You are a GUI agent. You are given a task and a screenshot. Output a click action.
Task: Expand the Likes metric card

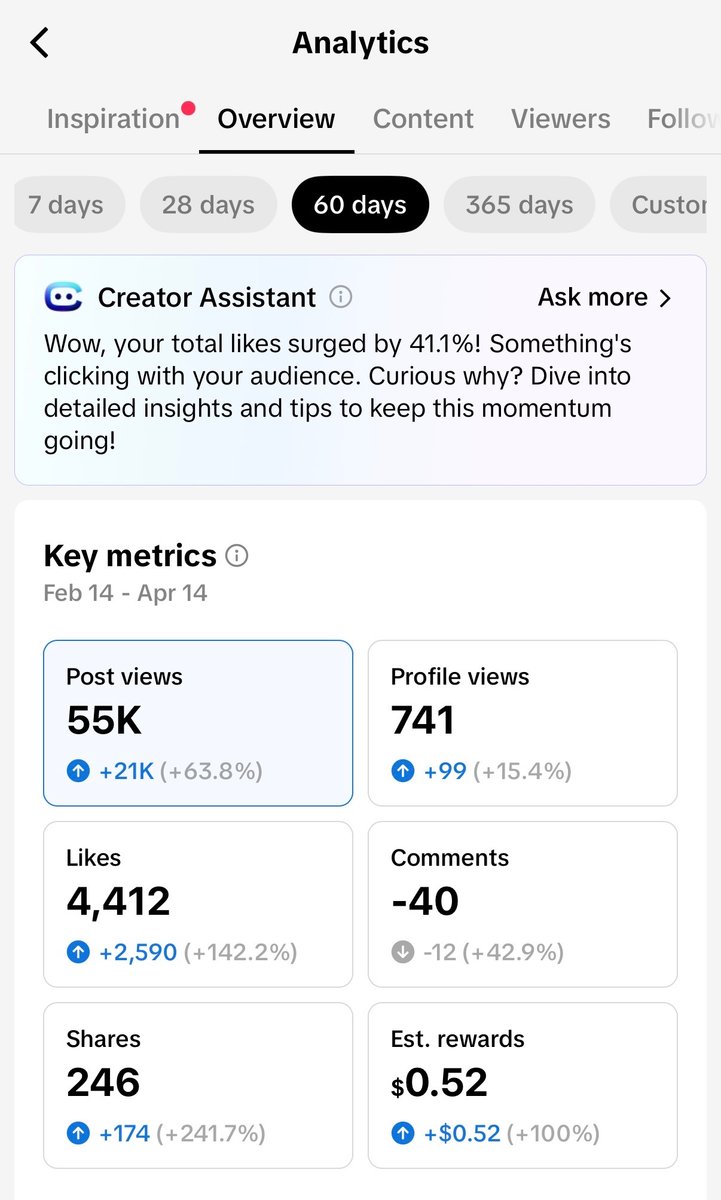tap(197, 903)
